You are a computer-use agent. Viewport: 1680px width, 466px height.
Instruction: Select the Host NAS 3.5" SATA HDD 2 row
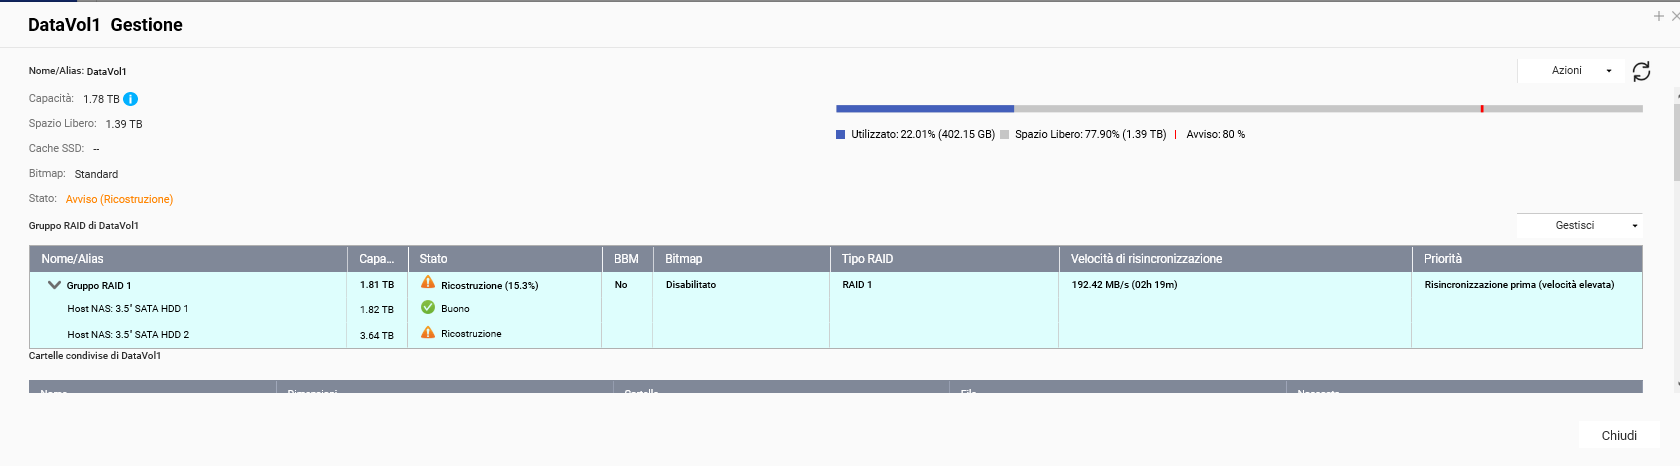click(128, 335)
